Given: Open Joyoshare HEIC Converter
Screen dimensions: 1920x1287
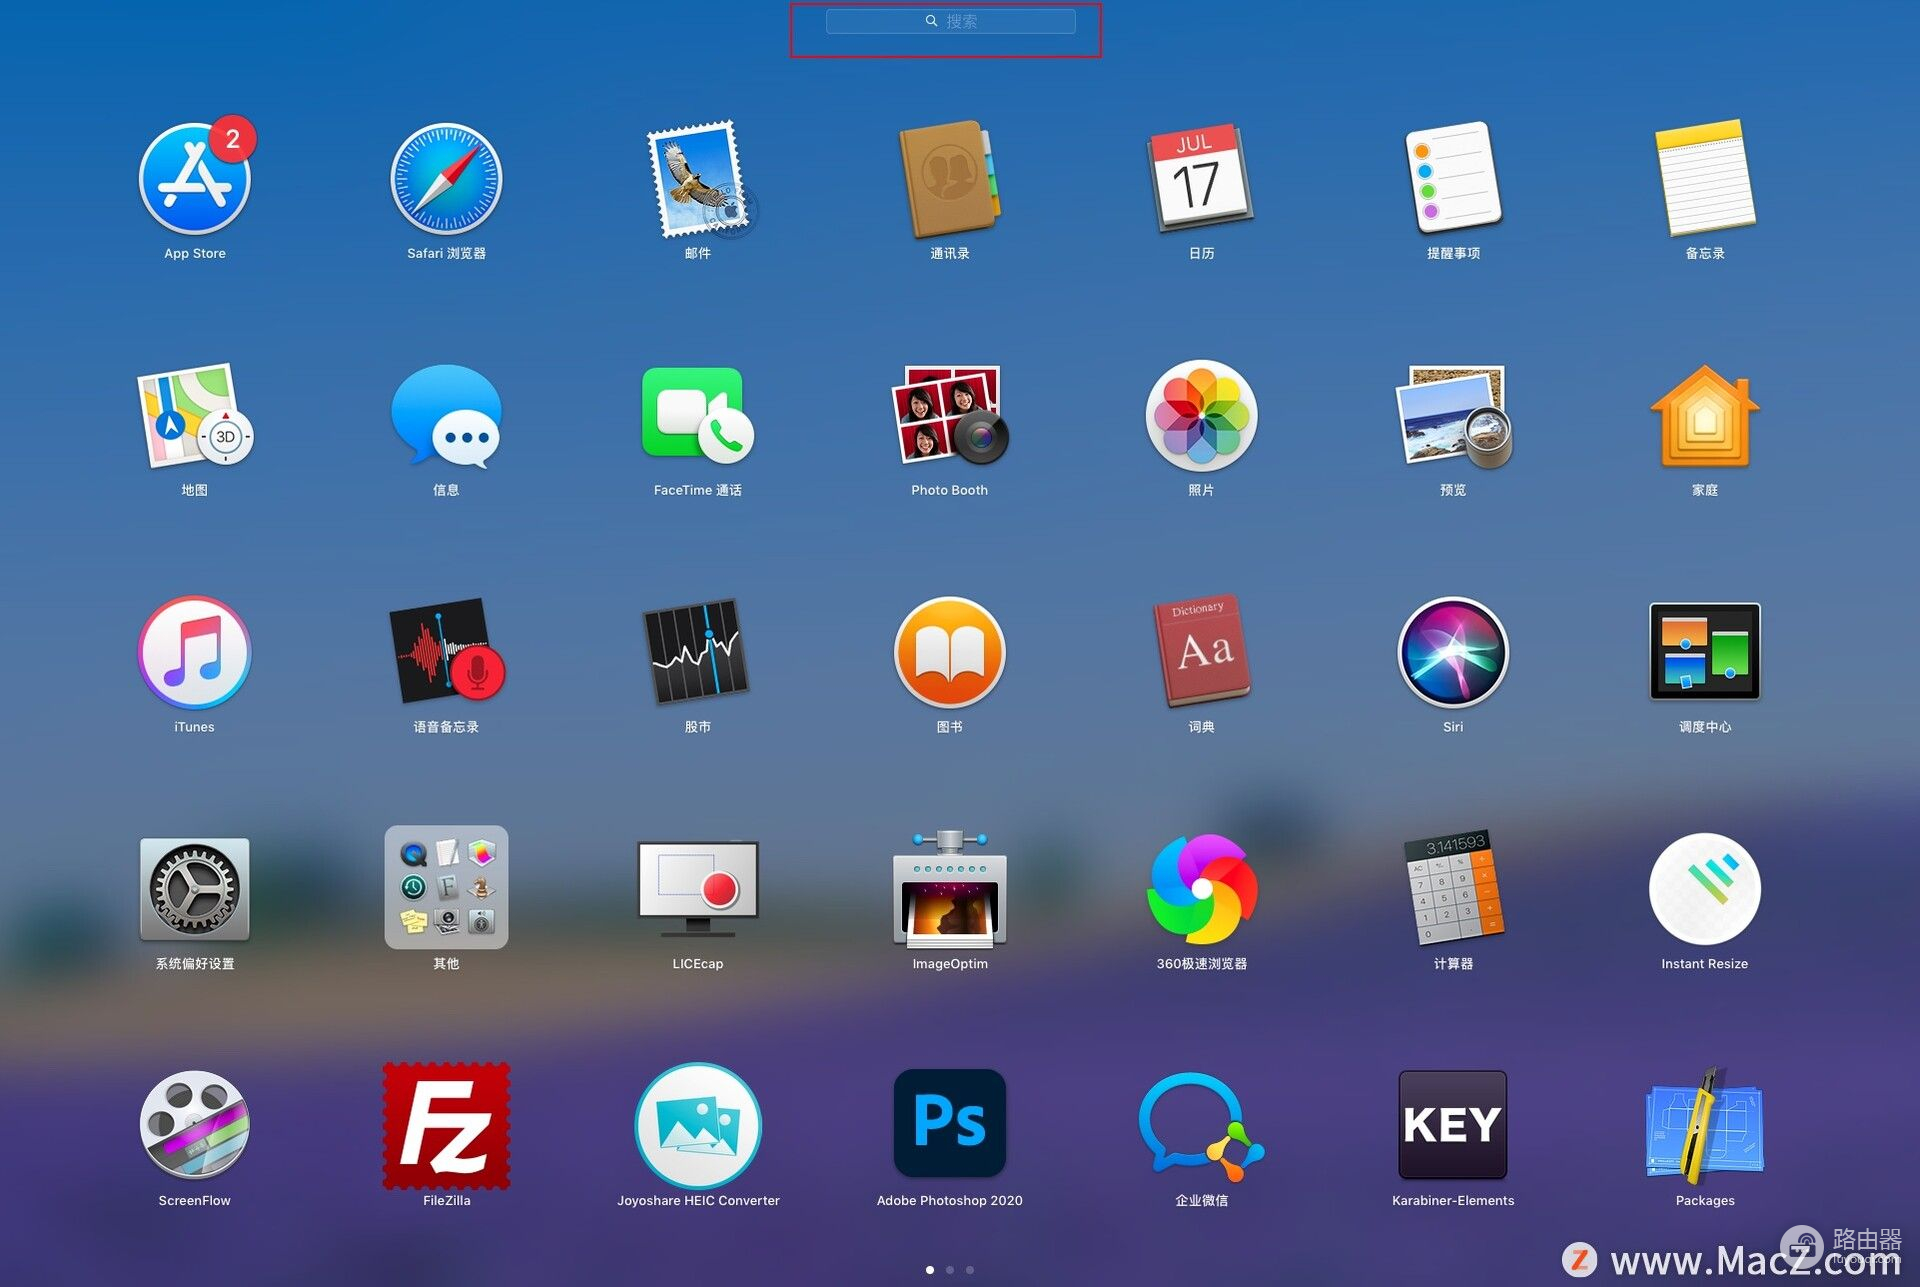Looking at the screenshot, I should (698, 1124).
